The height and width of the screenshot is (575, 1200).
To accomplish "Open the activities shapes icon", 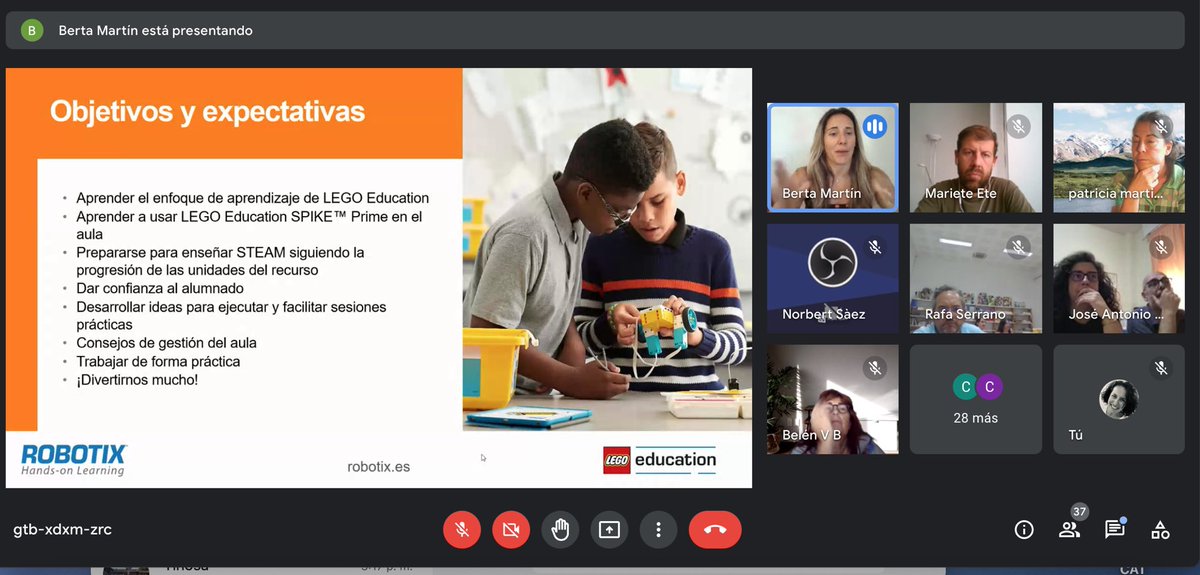I will pos(1160,530).
